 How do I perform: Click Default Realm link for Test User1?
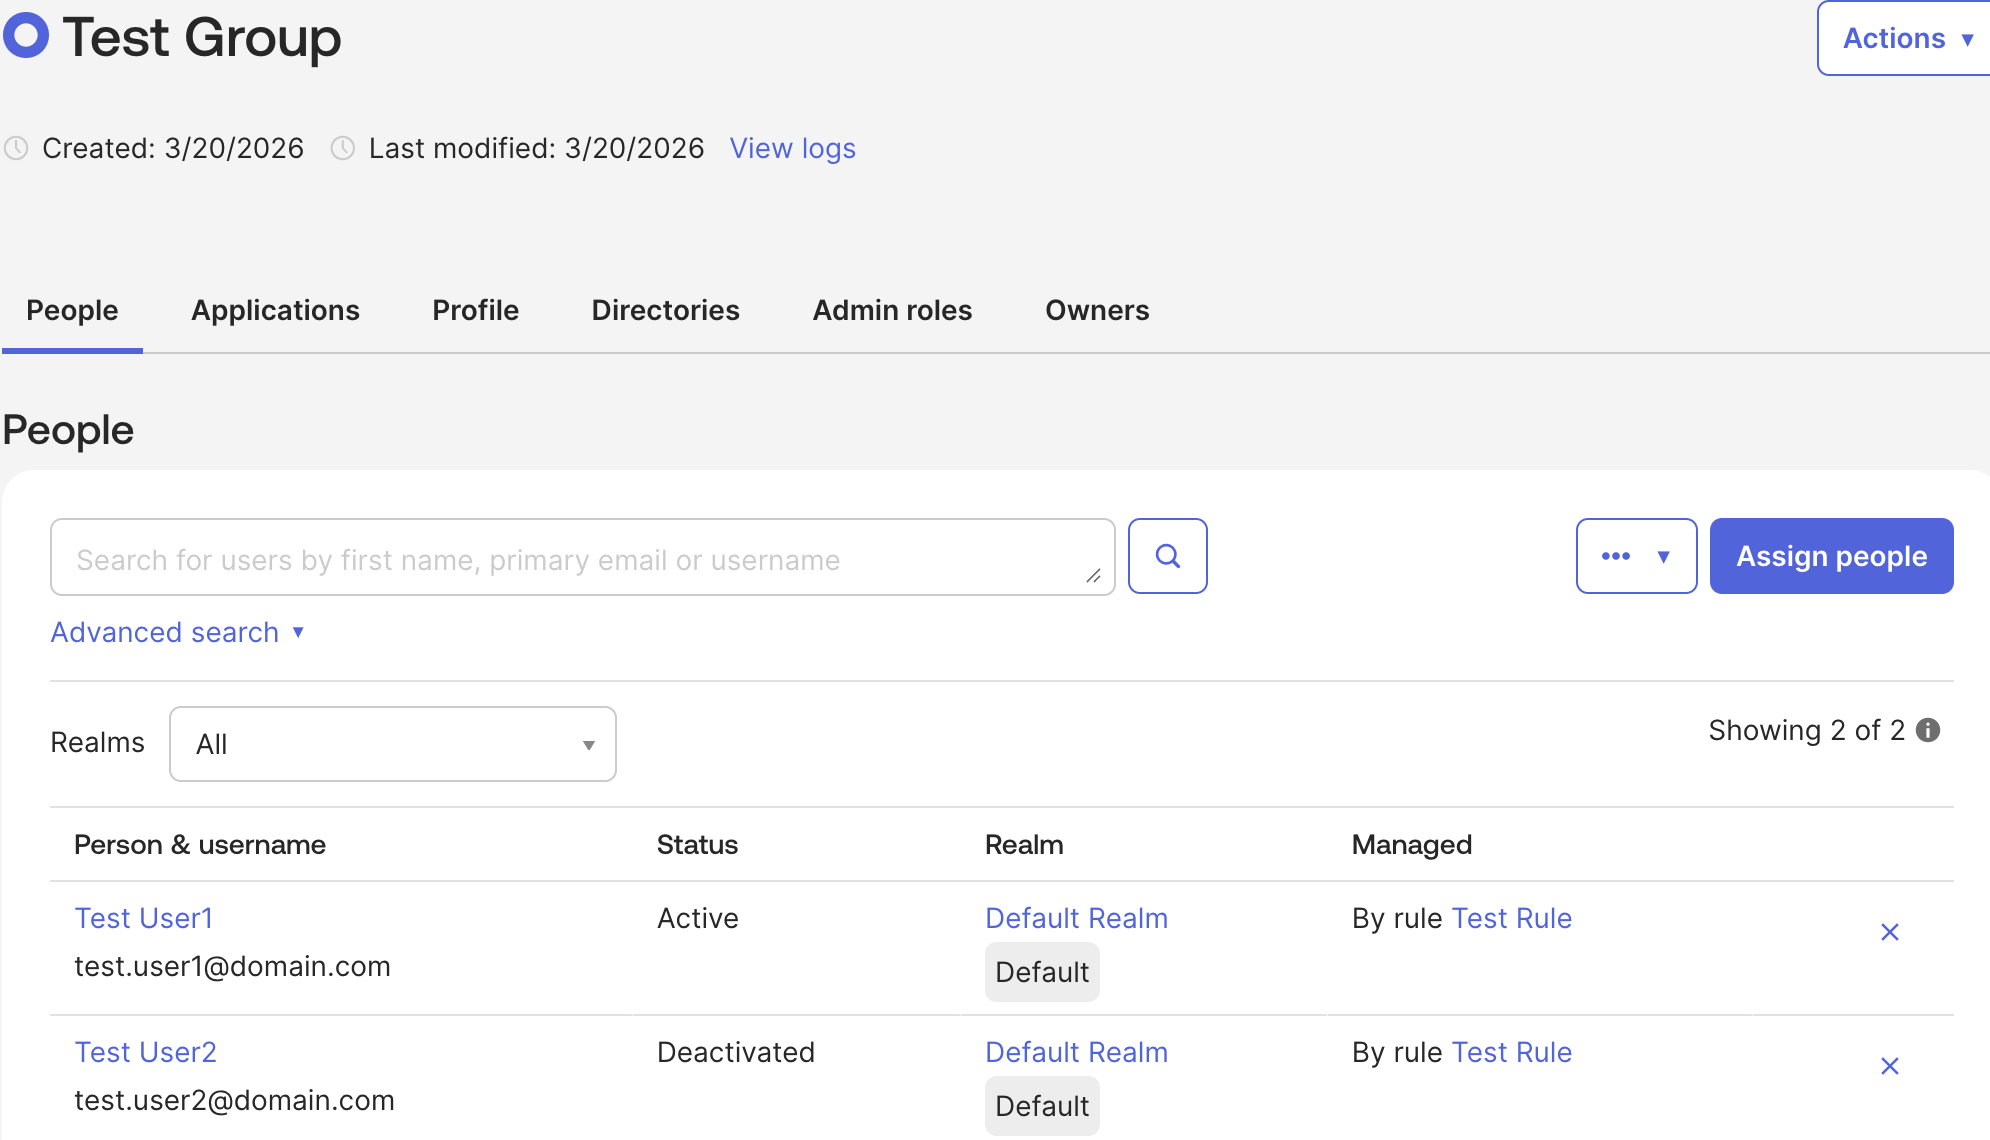pos(1076,918)
